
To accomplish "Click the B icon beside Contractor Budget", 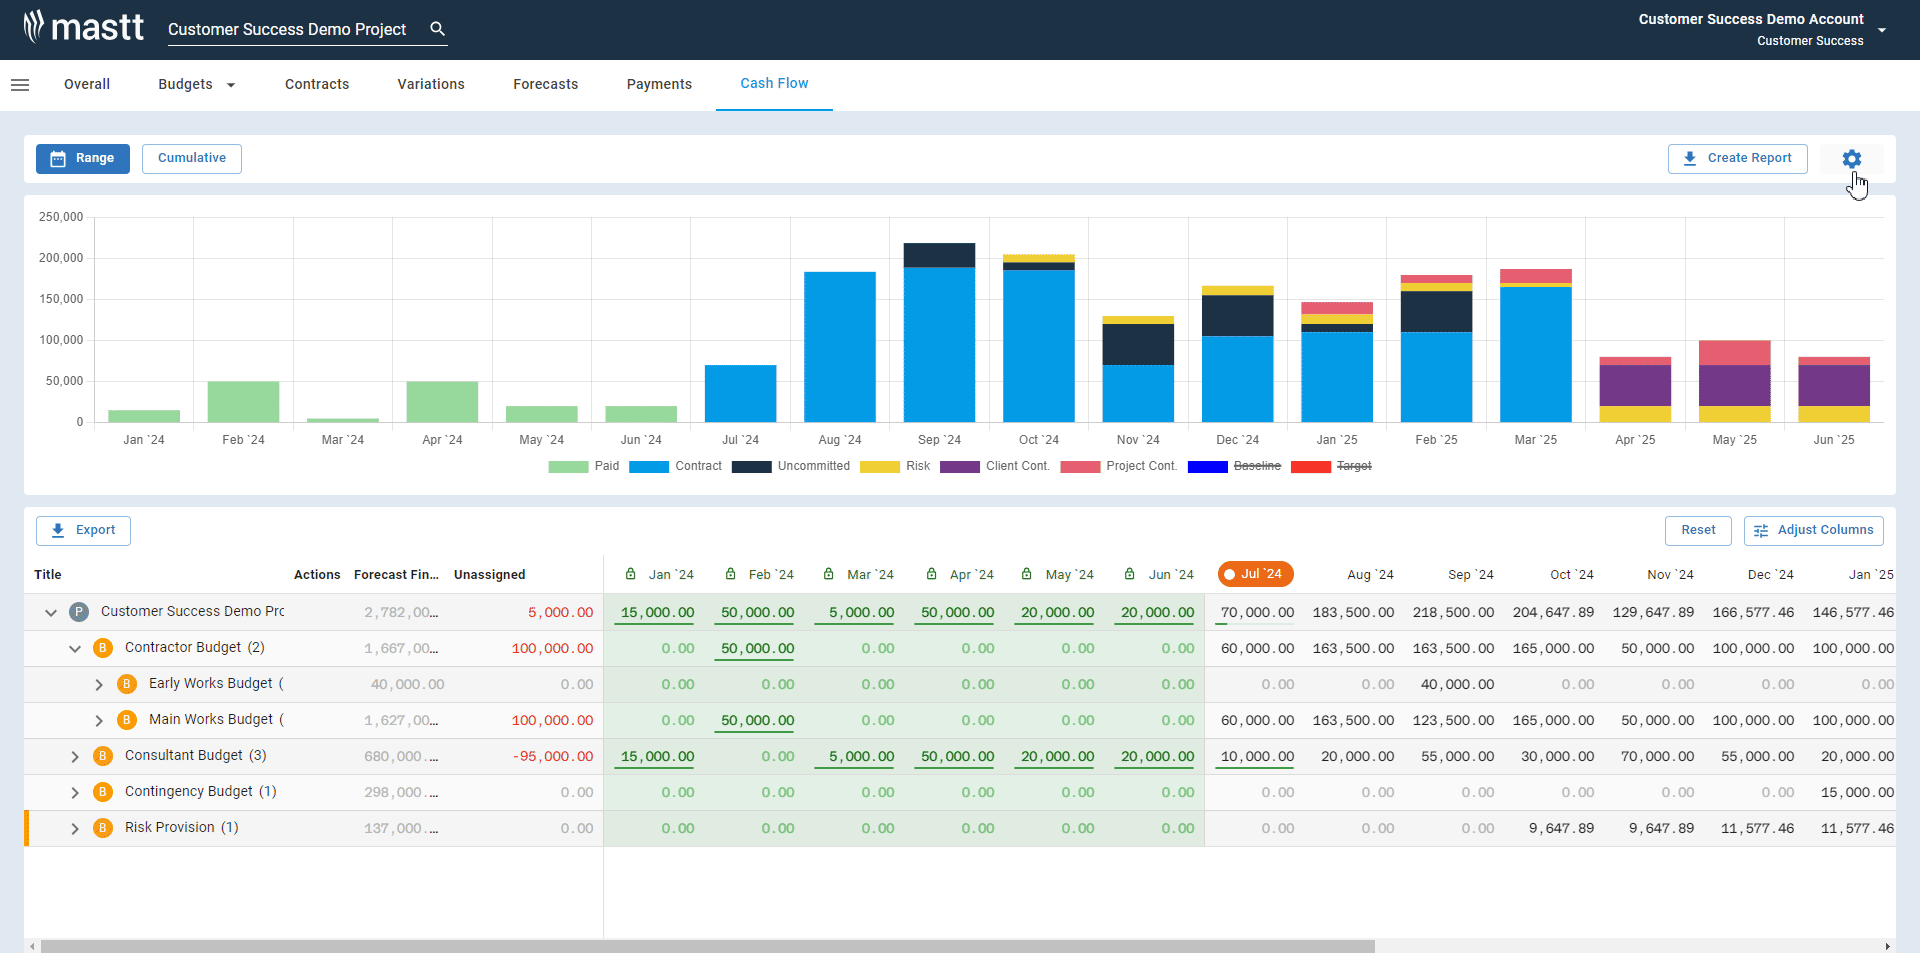I will click(103, 647).
